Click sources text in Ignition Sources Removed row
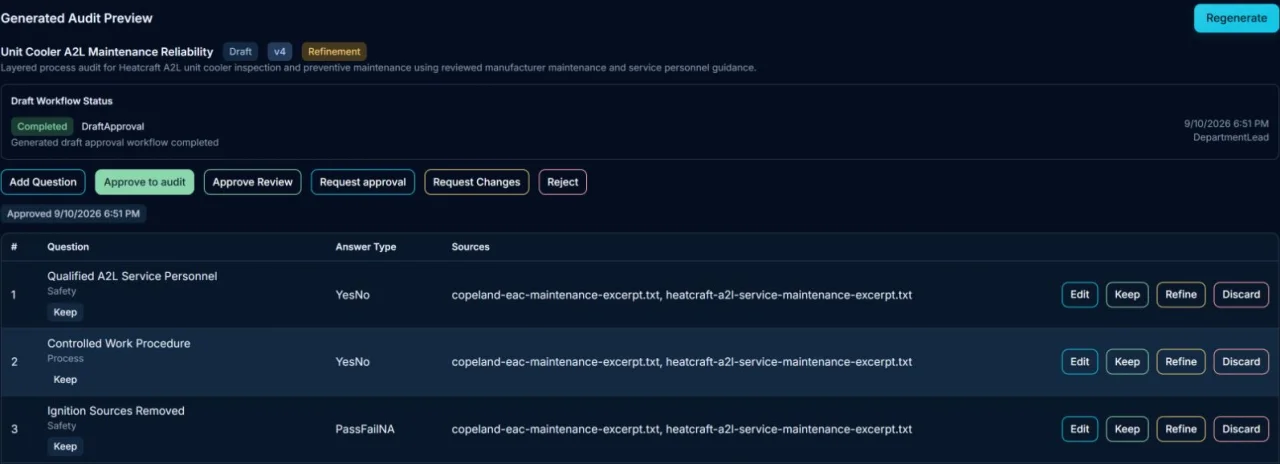This screenshot has height=464, width=1280. (682, 429)
